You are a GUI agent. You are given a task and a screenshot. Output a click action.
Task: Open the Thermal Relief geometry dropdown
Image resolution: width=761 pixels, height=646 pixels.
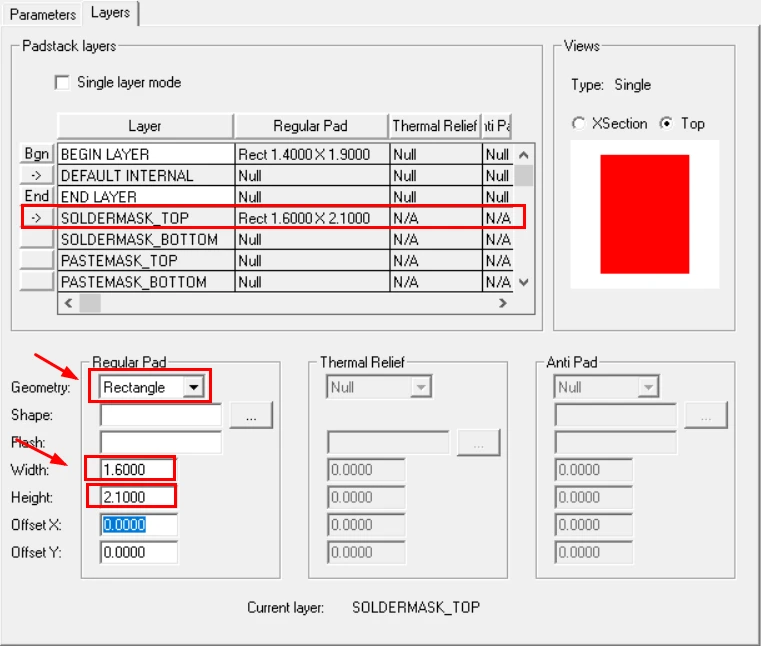click(421, 387)
